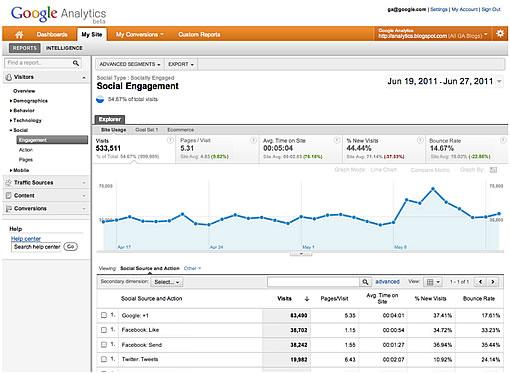Image resolution: width=510 pixels, height=374 pixels.
Task: Switch to the Intelligence tab
Action: point(64,48)
